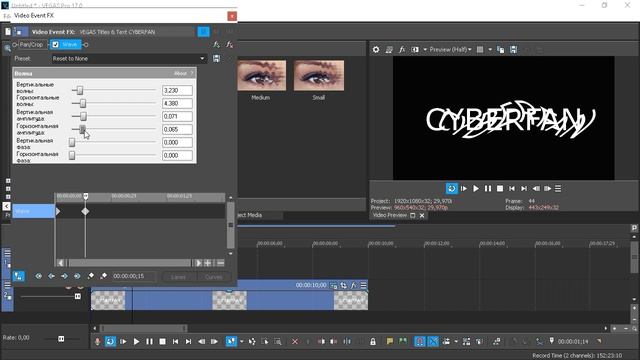Adjust the vertical waves slider handle

[80, 90]
